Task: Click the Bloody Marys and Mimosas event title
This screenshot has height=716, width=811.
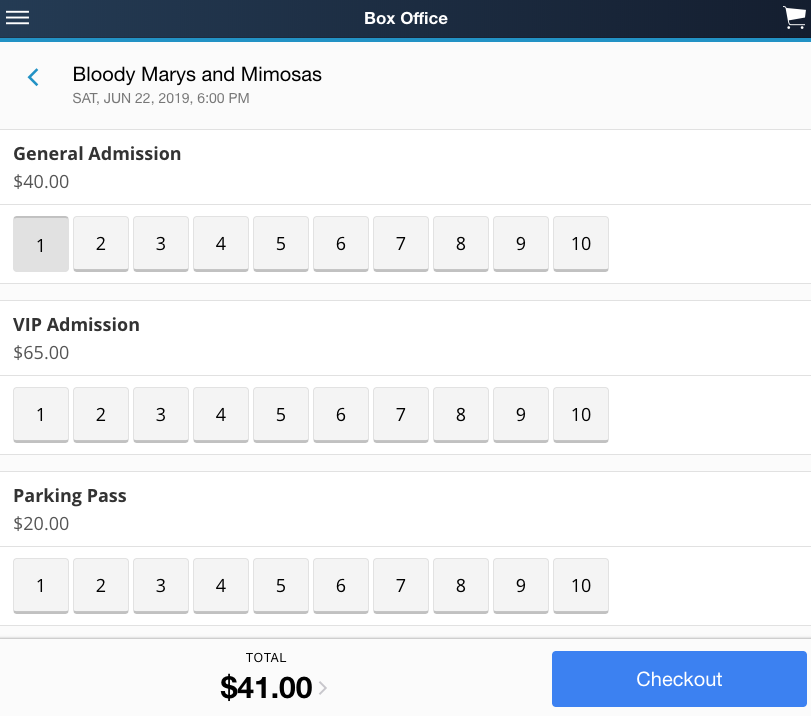Action: tap(197, 75)
